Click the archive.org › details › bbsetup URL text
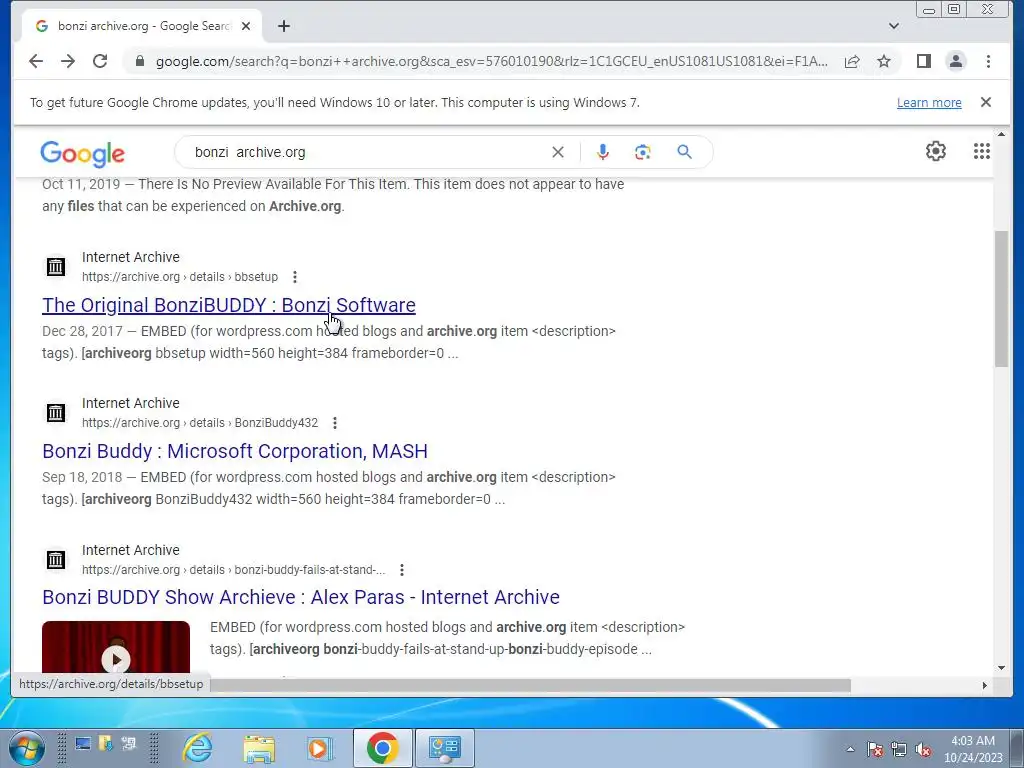1024x768 pixels. tap(180, 277)
